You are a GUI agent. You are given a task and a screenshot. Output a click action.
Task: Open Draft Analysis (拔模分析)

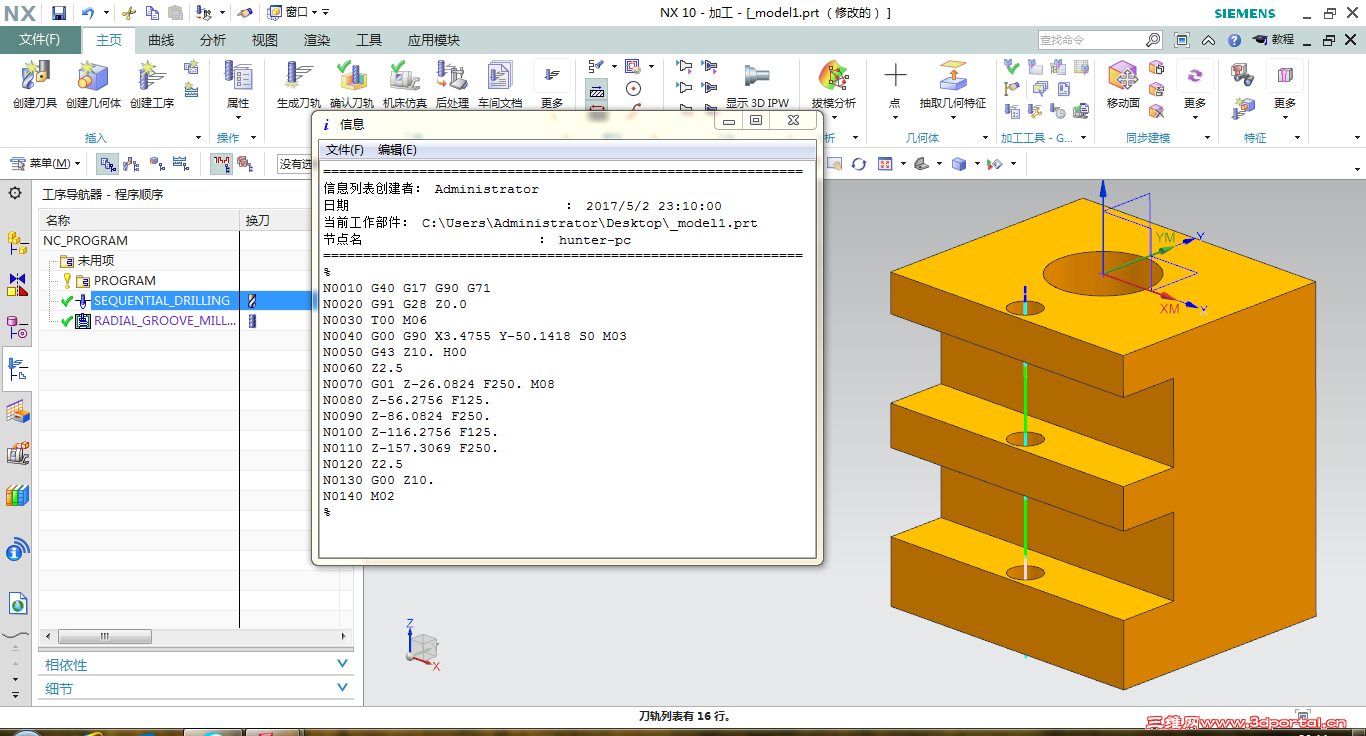point(833,83)
